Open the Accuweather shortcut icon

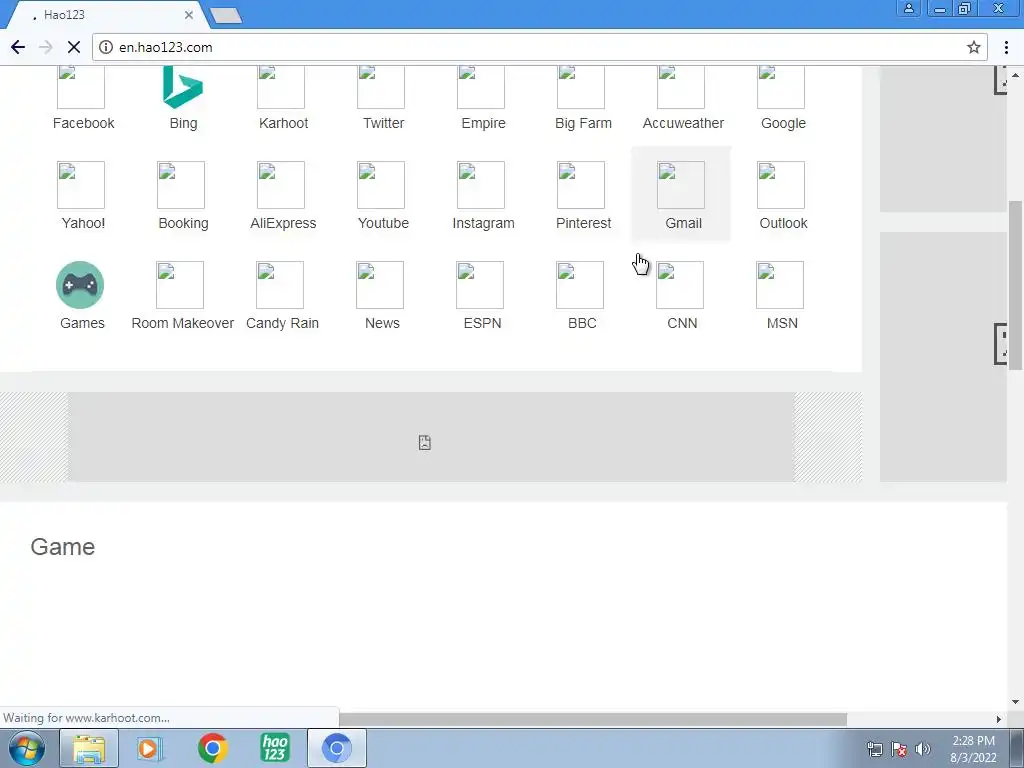[680, 88]
